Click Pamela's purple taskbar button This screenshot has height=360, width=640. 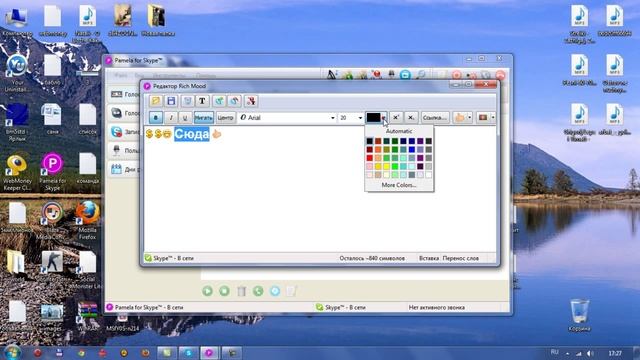pos(209,353)
